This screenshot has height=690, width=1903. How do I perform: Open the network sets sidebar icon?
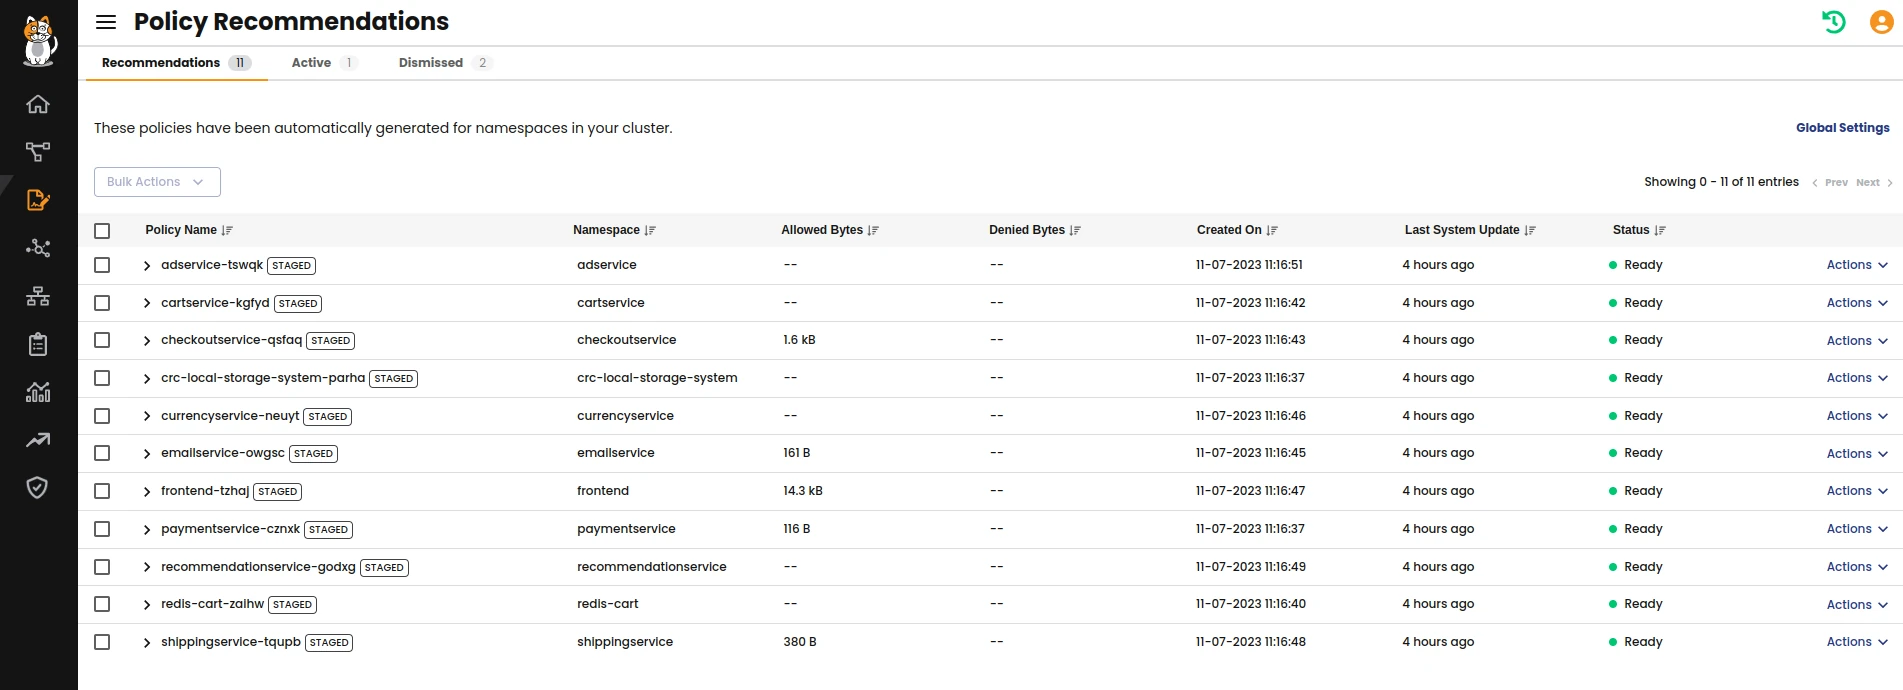click(x=38, y=296)
